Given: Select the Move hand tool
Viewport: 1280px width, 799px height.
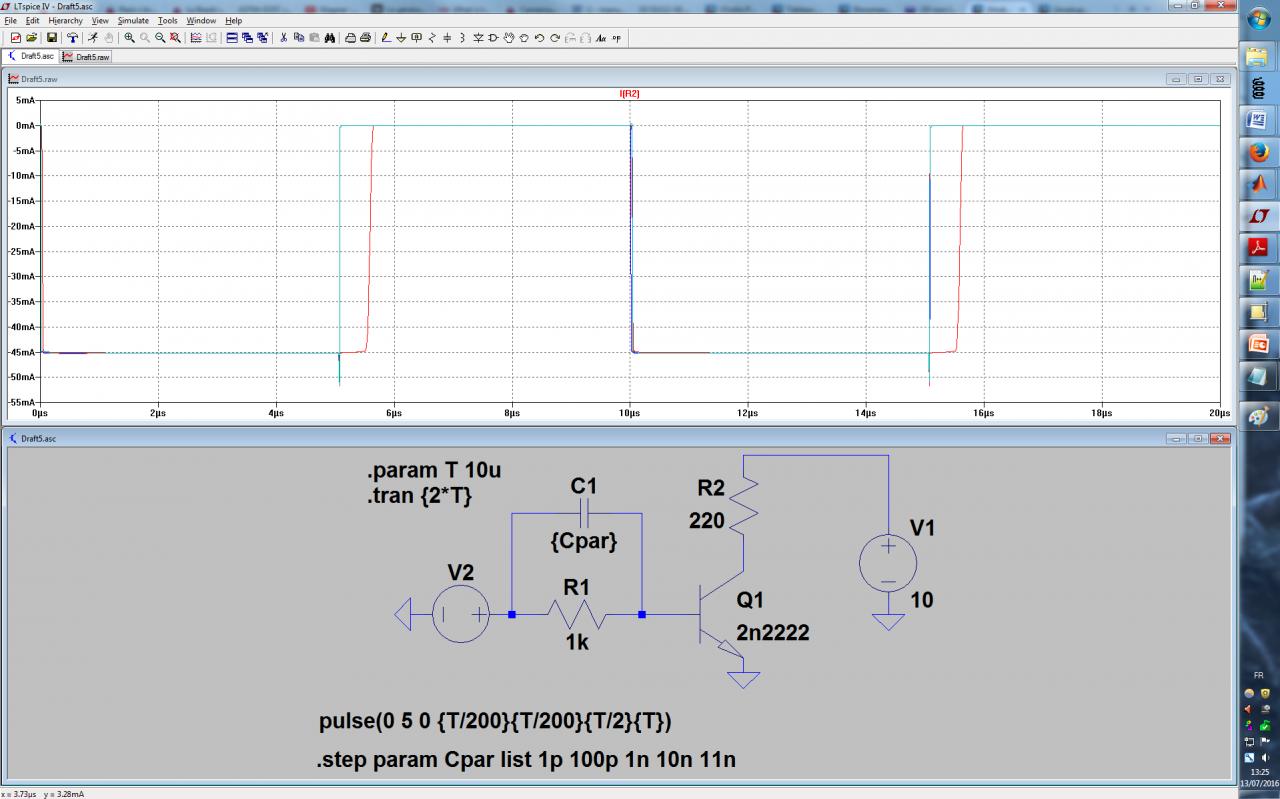Looking at the screenshot, I should click(x=509, y=37).
